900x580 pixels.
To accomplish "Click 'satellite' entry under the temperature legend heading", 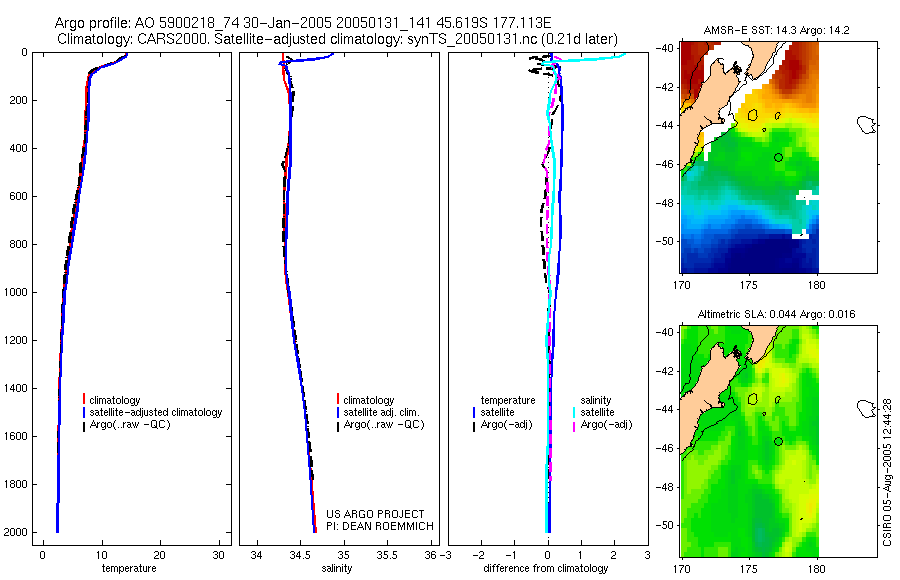I will pyautogui.click(x=497, y=412).
